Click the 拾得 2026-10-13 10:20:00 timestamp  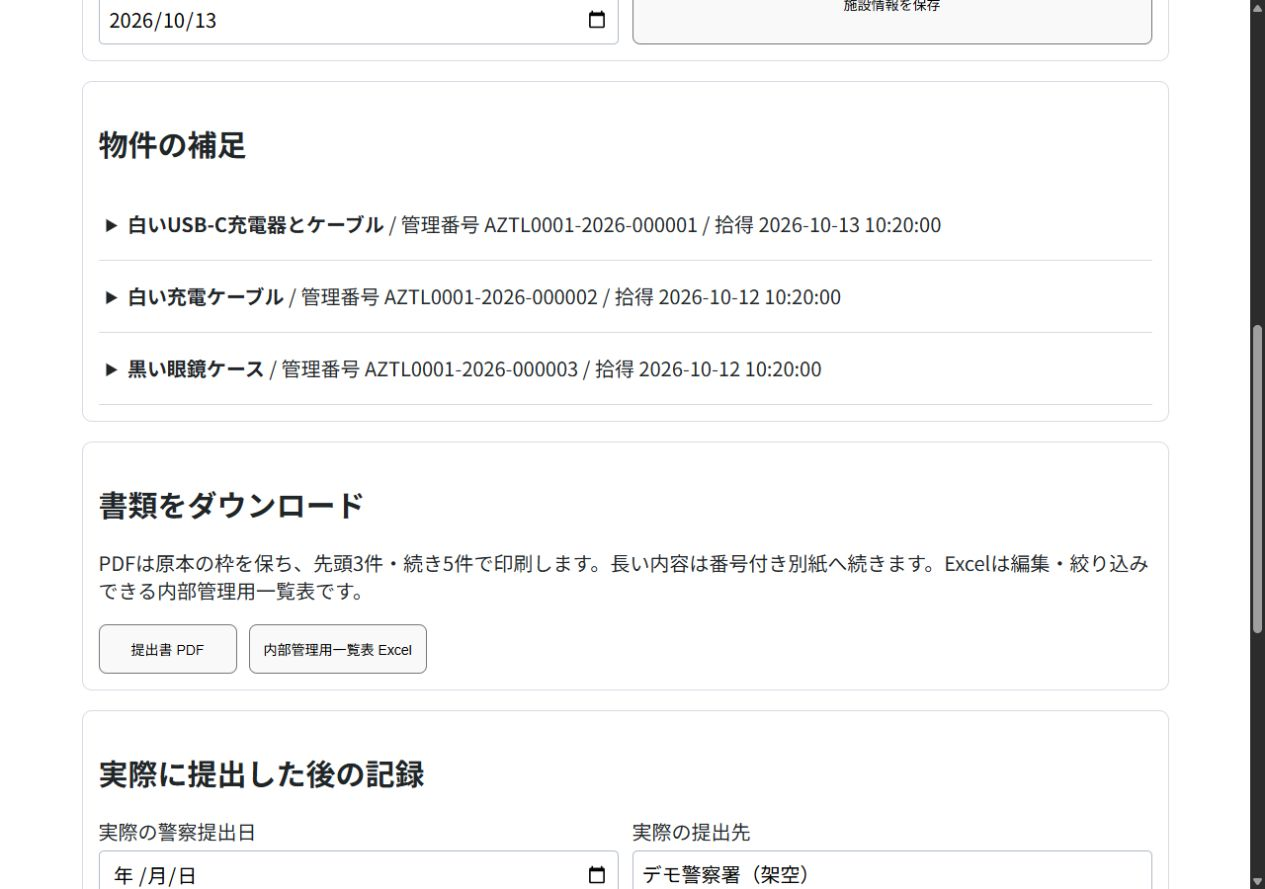(828, 225)
